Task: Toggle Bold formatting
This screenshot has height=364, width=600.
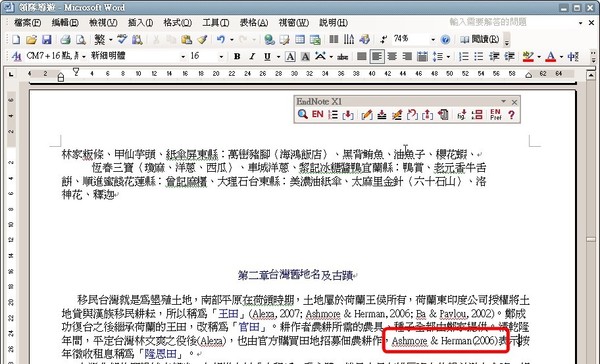Action: coord(237,57)
